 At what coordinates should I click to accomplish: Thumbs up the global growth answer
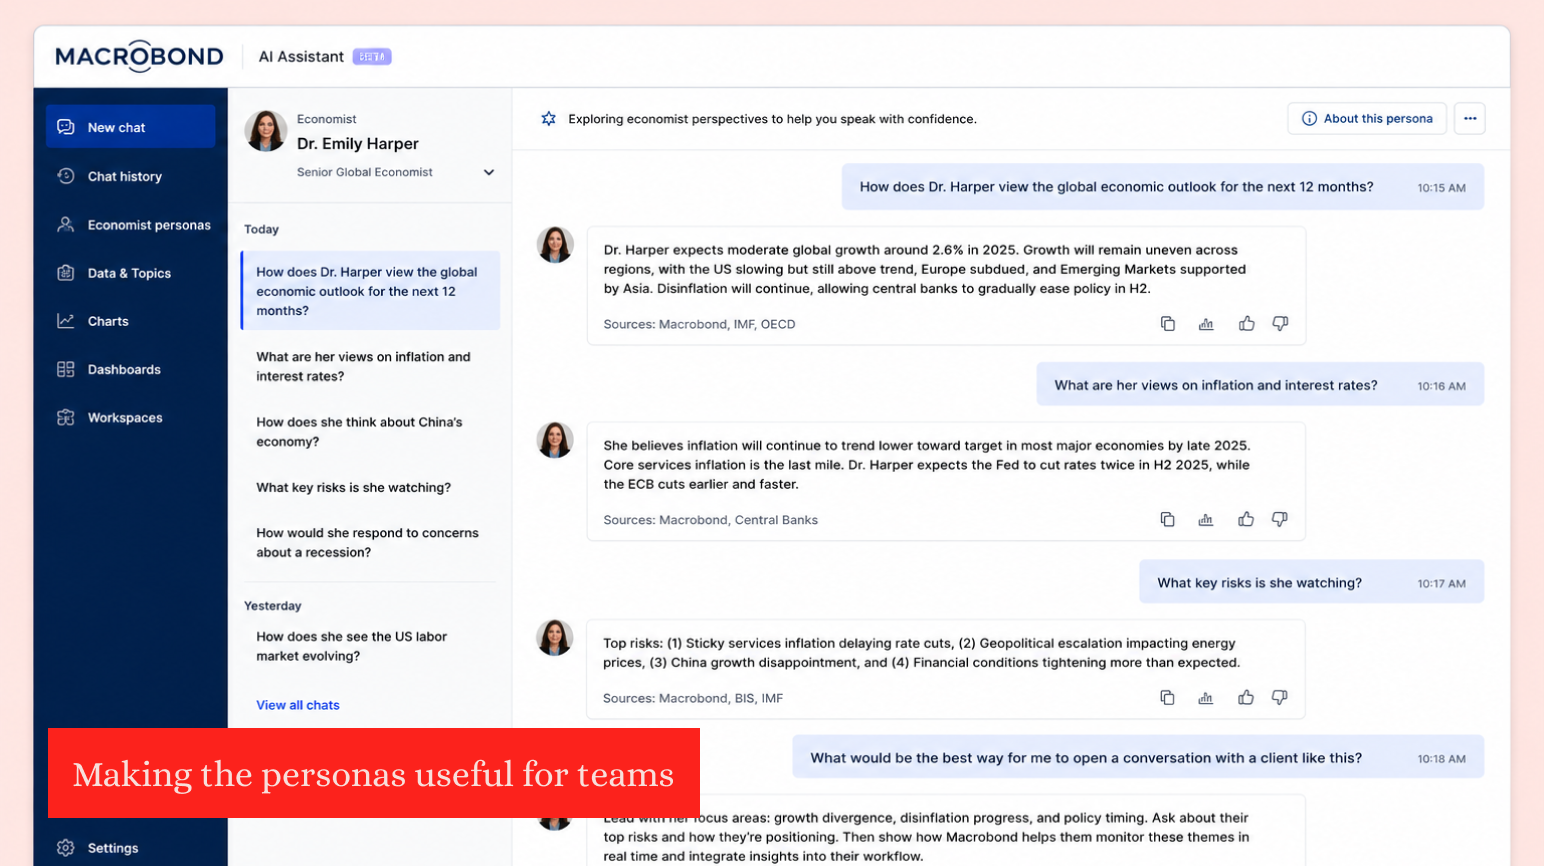tap(1246, 323)
